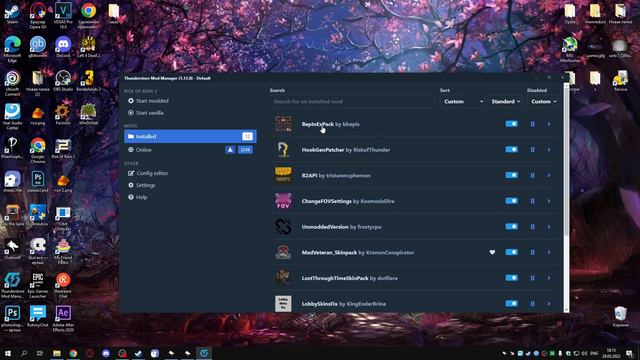Click UnmoddedVersion mod icon

coord(283,227)
